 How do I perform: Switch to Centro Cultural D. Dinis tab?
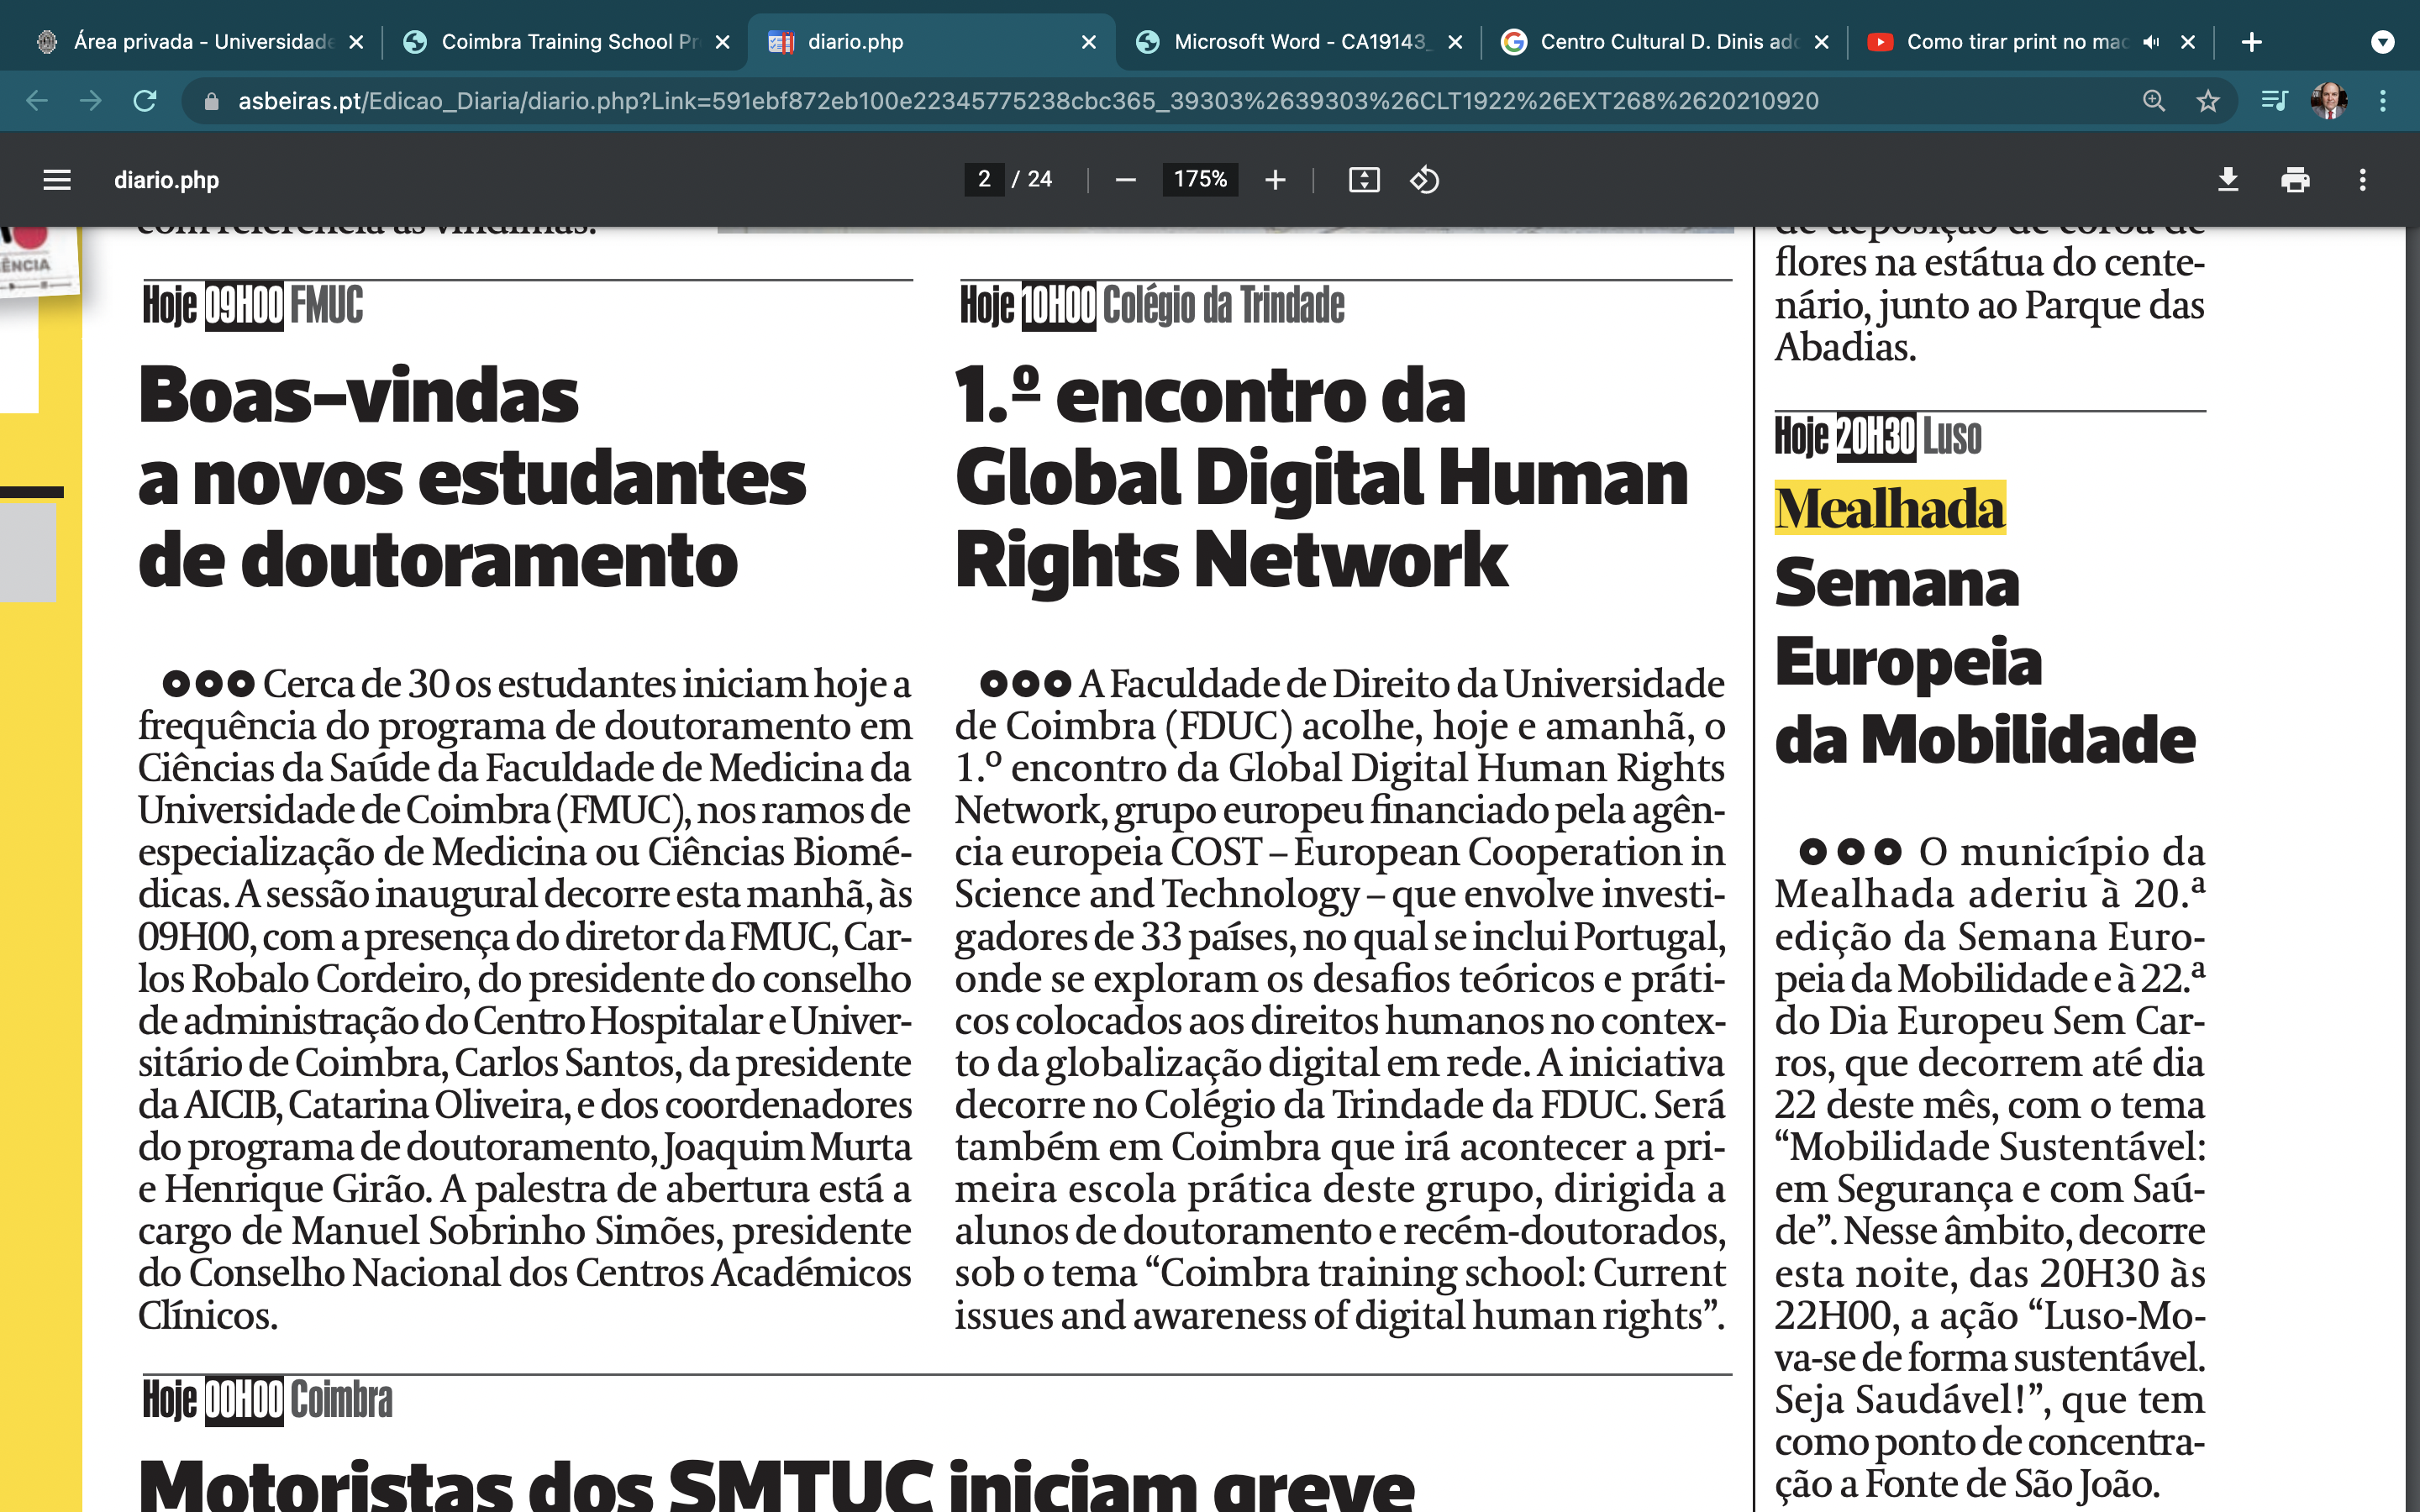point(1664,42)
